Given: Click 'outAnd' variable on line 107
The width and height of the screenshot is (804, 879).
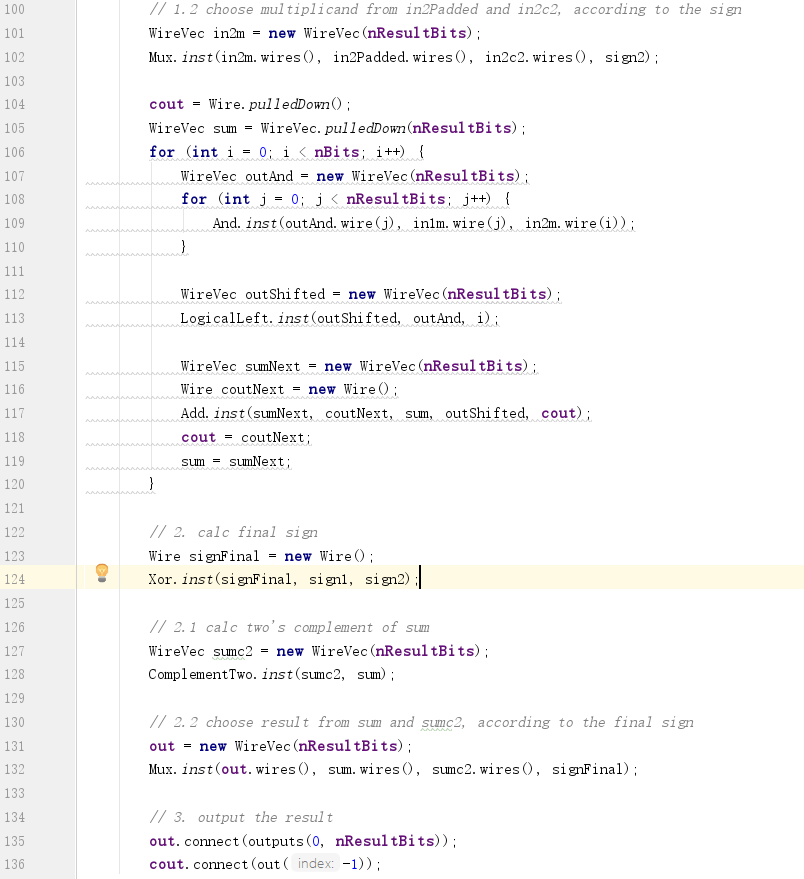Looking at the screenshot, I should click(269, 176).
